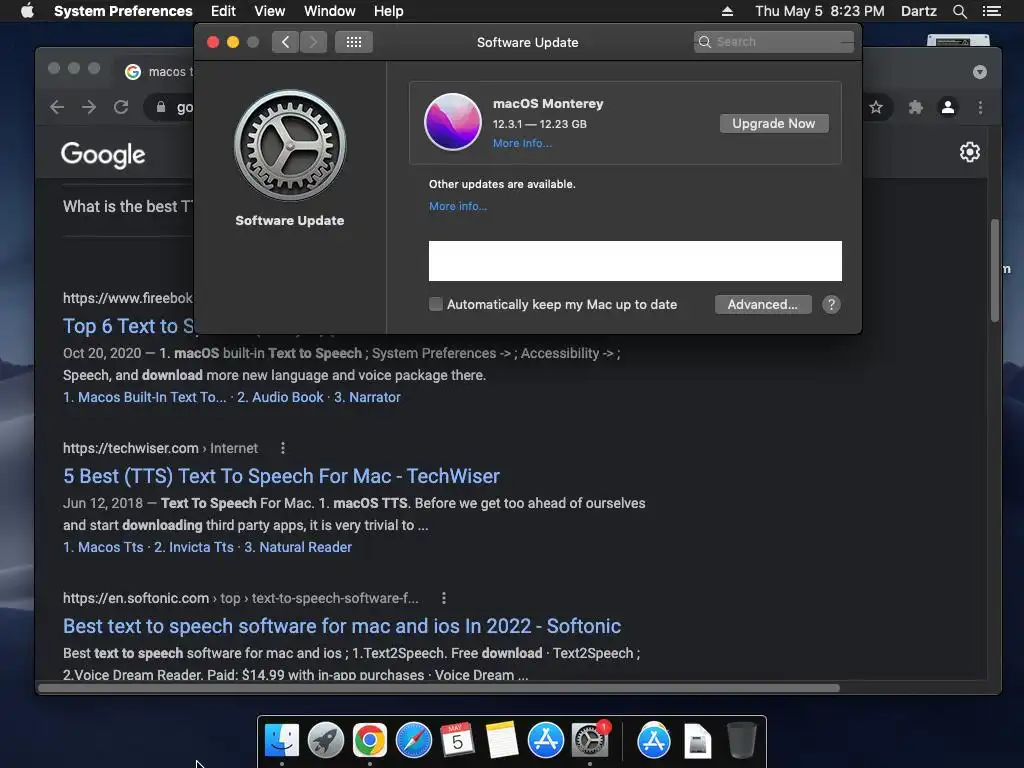Open the View menu
This screenshot has width=1024, height=768.
[270, 11]
